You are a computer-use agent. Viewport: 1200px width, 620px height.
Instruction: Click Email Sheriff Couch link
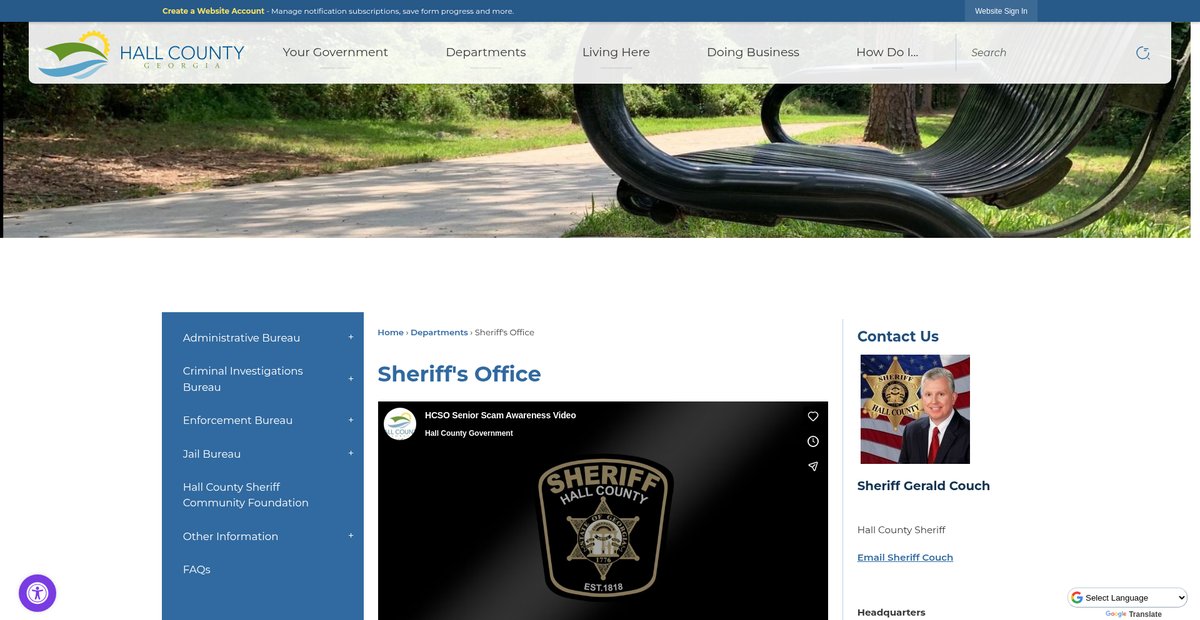[905, 558]
